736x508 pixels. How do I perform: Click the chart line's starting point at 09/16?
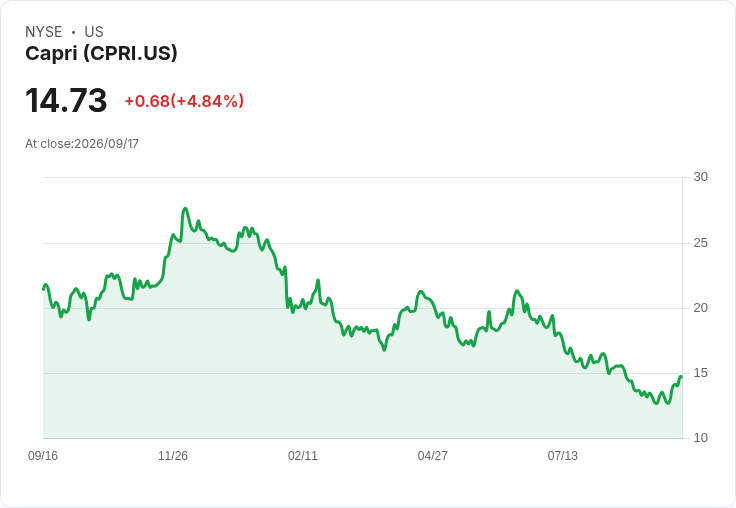(x=44, y=289)
